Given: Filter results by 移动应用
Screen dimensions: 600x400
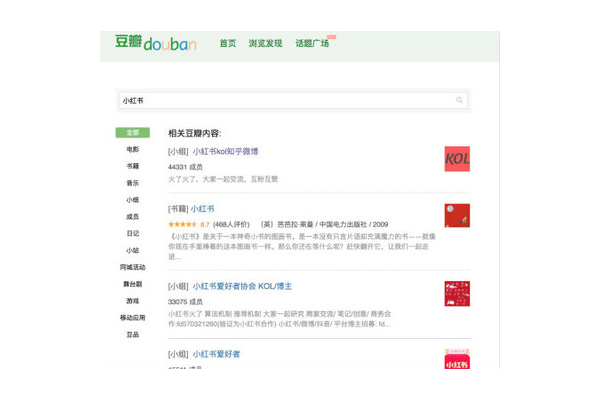Looking at the screenshot, I should coord(132,318).
